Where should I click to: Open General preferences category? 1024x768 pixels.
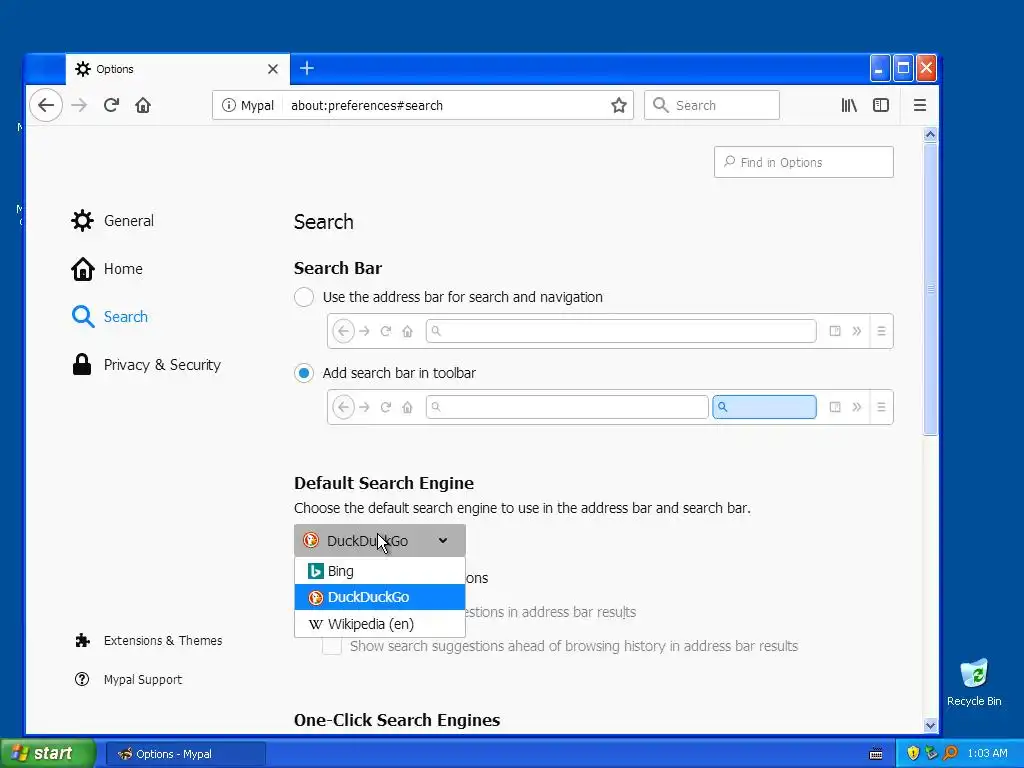[x=112, y=221]
